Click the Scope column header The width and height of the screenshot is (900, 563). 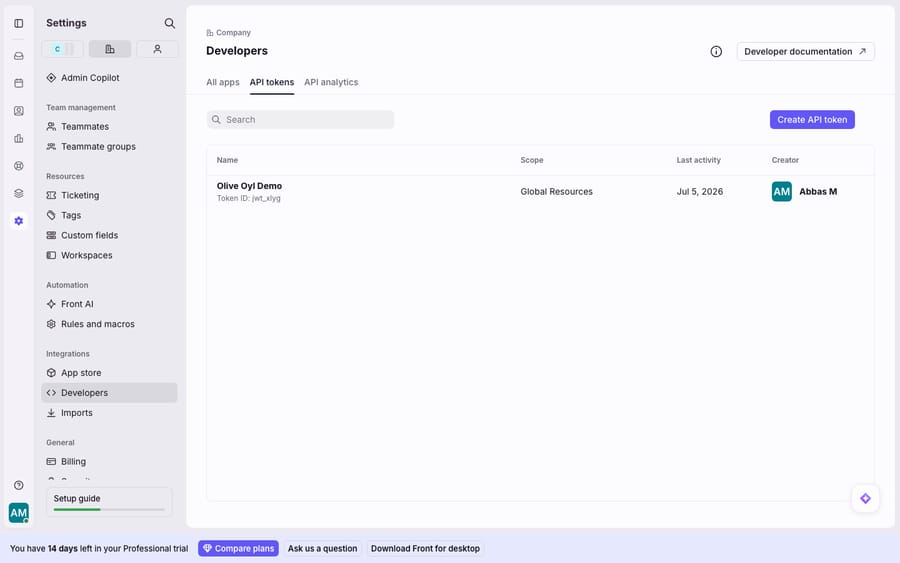click(532, 160)
